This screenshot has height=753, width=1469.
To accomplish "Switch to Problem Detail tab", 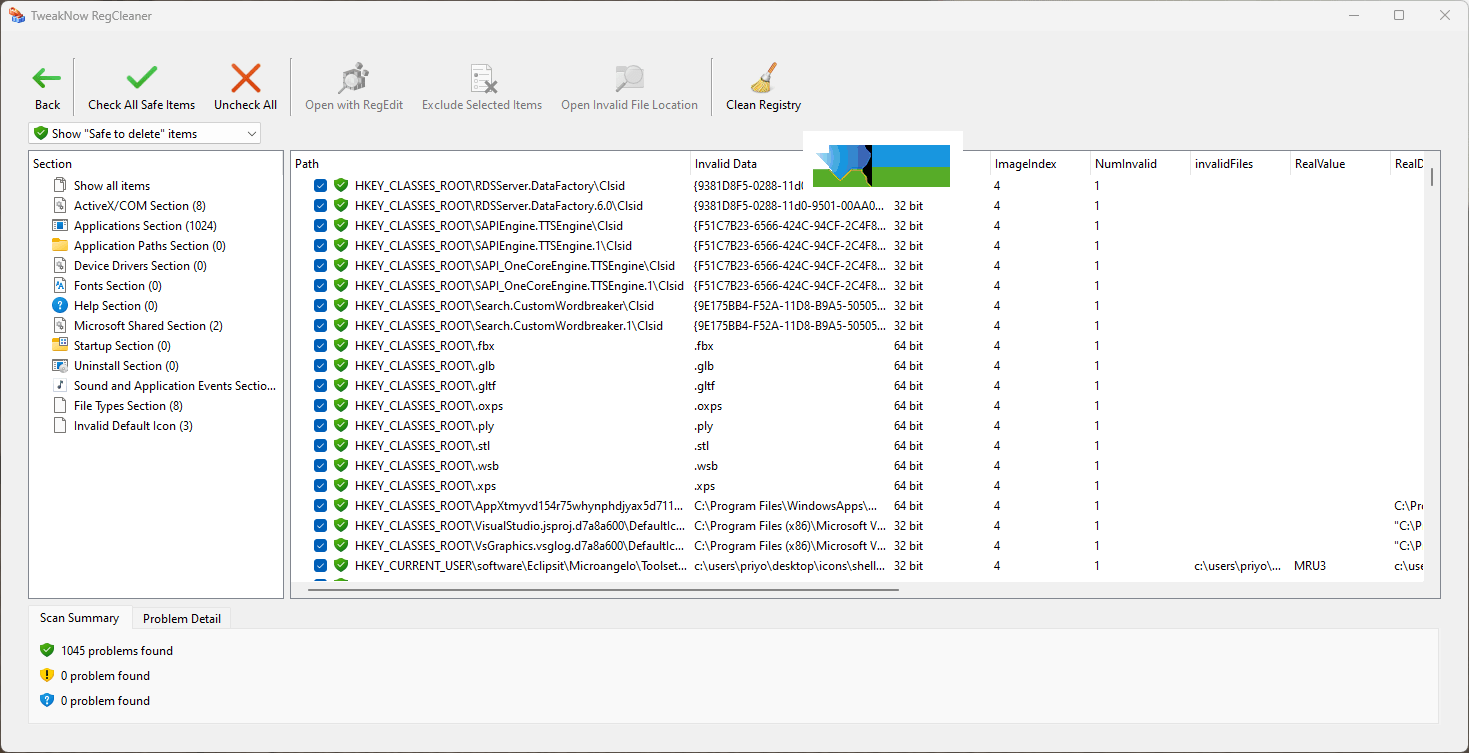I will (181, 618).
